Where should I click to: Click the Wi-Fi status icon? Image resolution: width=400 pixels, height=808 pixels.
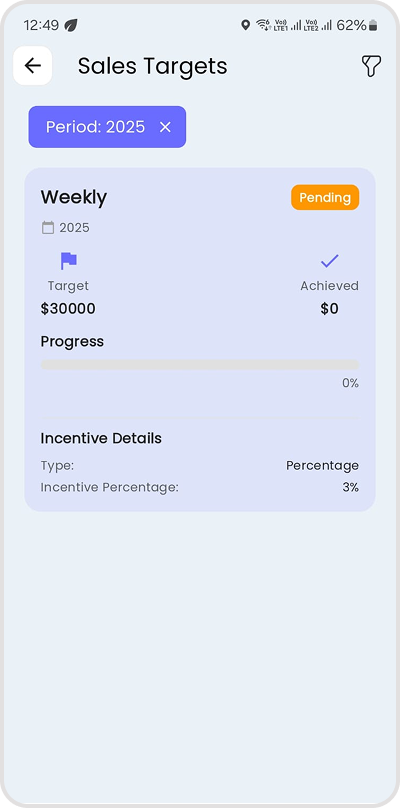click(x=263, y=25)
